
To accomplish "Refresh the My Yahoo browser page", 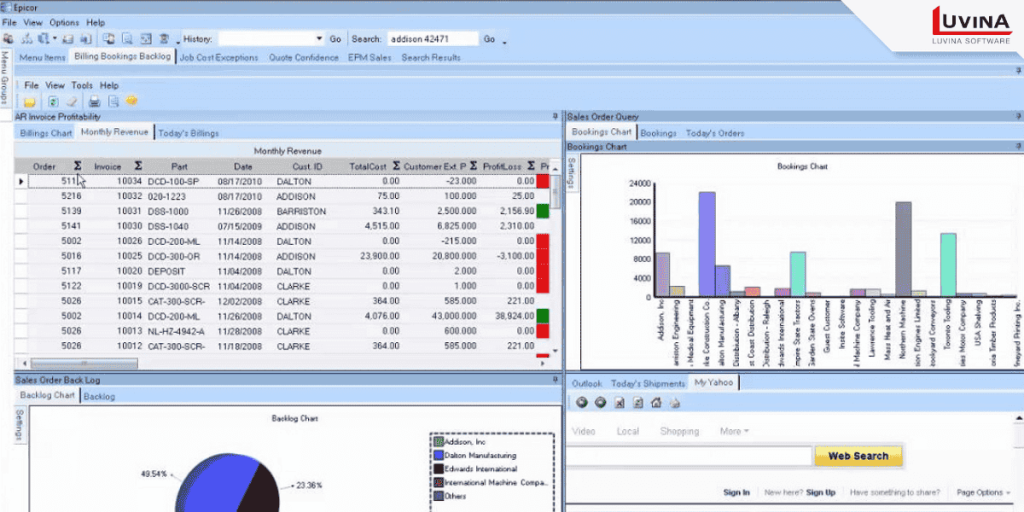I will click(638, 403).
